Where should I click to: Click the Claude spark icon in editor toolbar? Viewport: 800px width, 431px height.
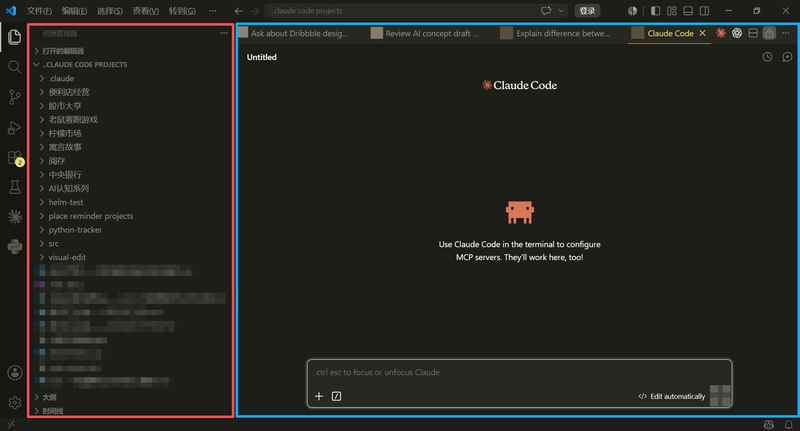pyautogui.click(x=720, y=33)
